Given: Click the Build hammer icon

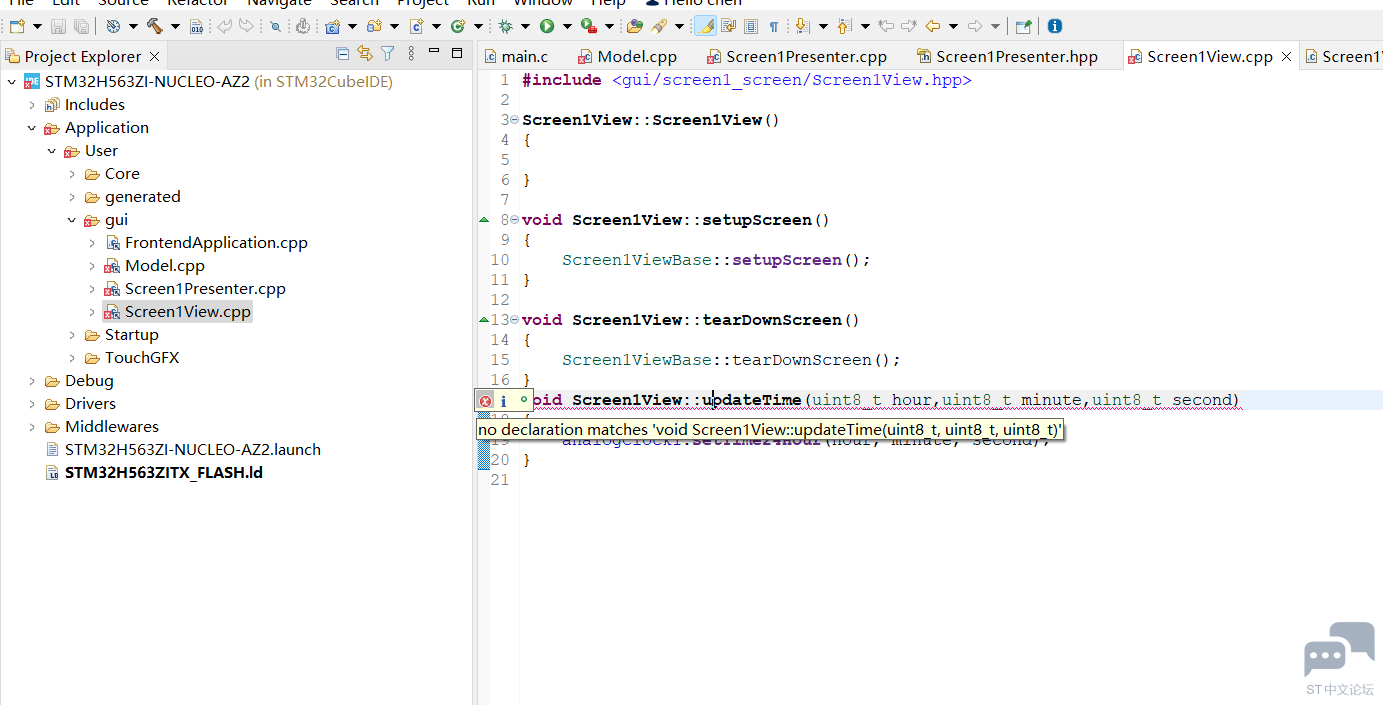Looking at the screenshot, I should pyautogui.click(x=155, y=26).
